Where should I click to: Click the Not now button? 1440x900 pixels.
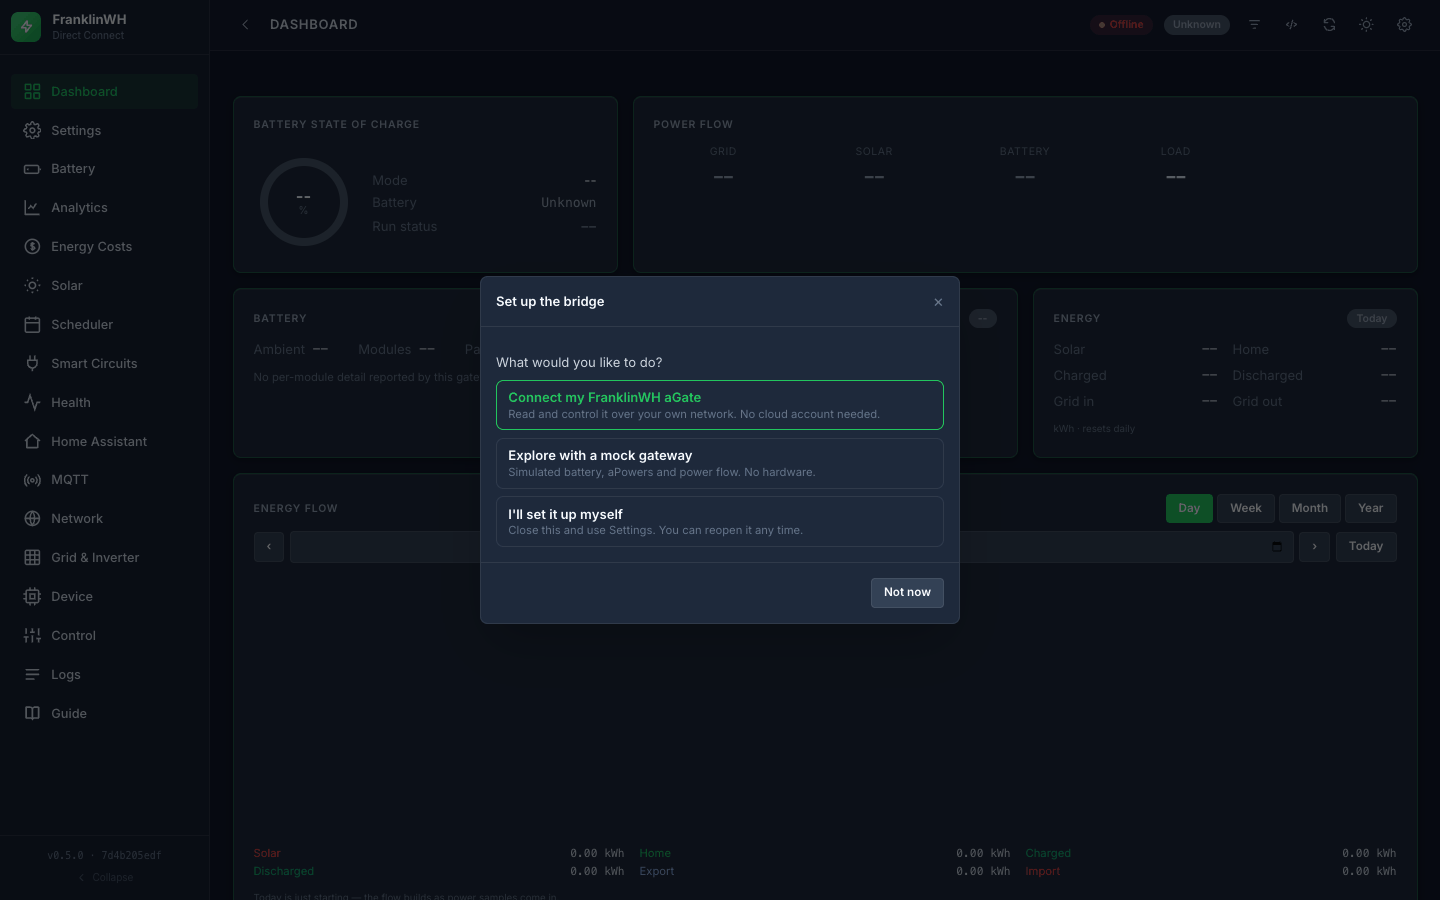907,593
